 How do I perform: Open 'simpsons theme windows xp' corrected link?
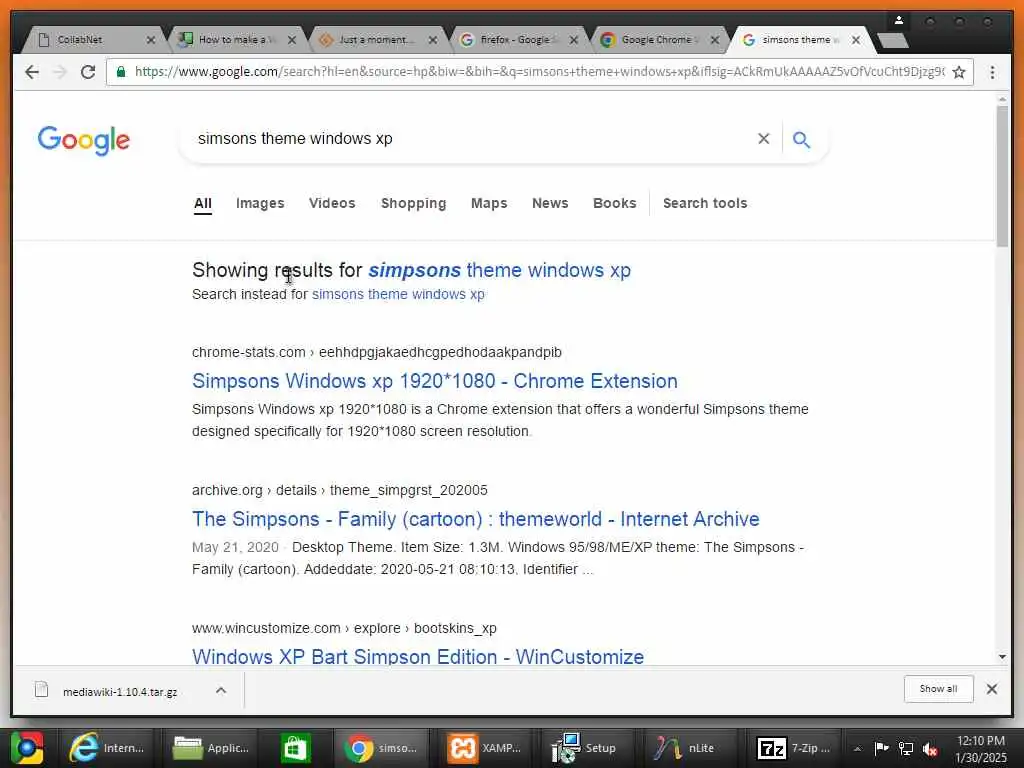tap(500, 270)
